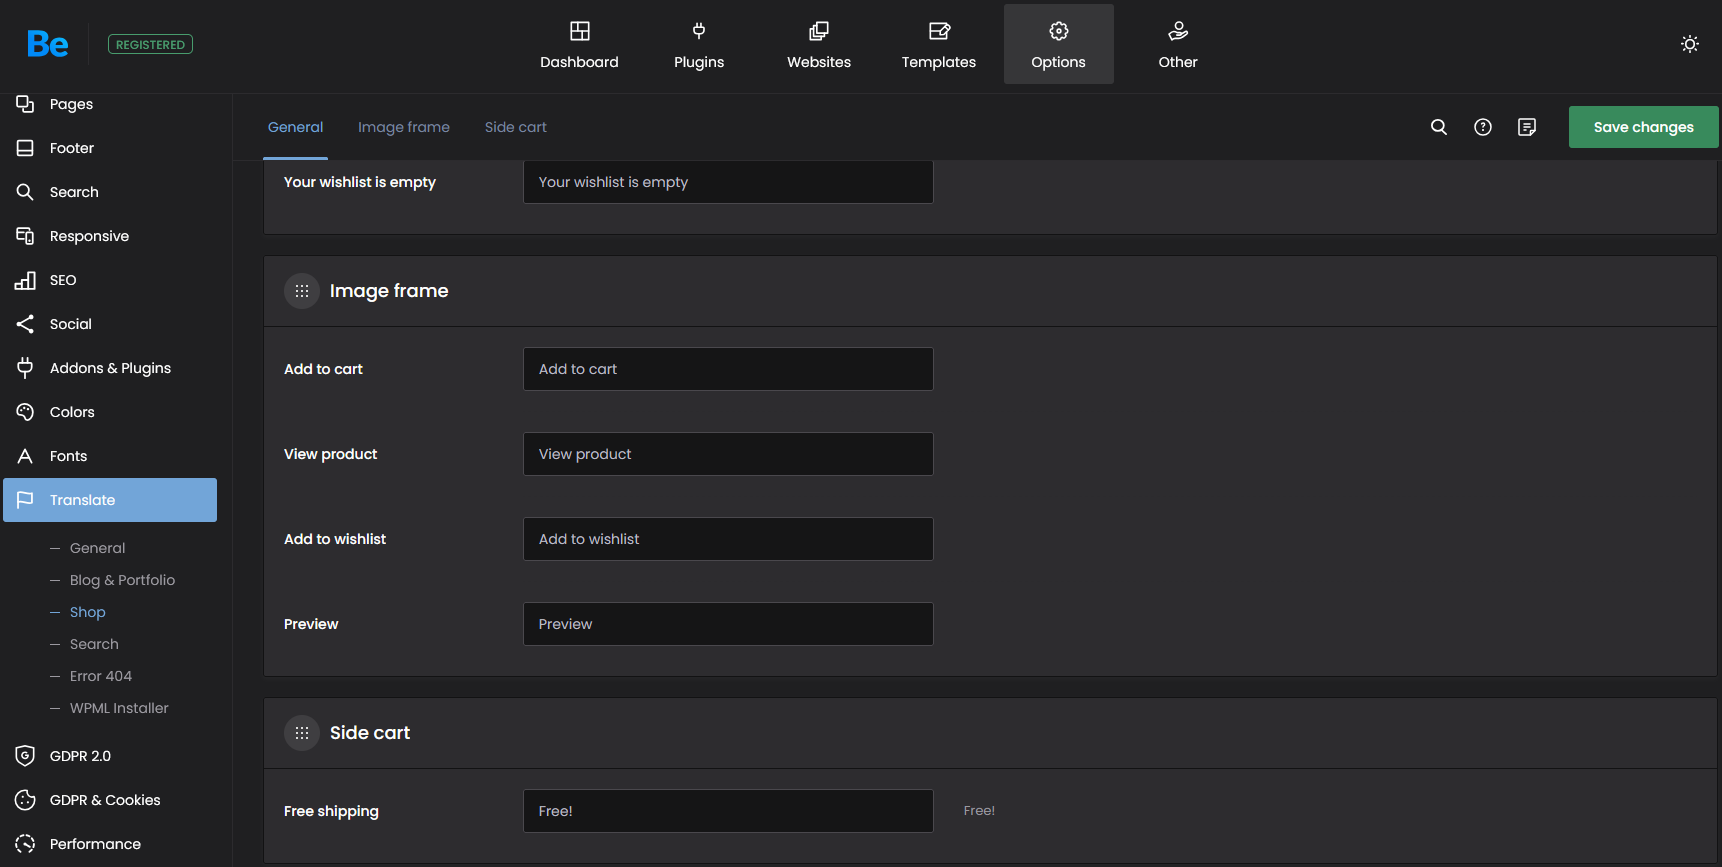Open the help question mark icon
This screenshot has width=1722, height=867.
click(1482, 127)
